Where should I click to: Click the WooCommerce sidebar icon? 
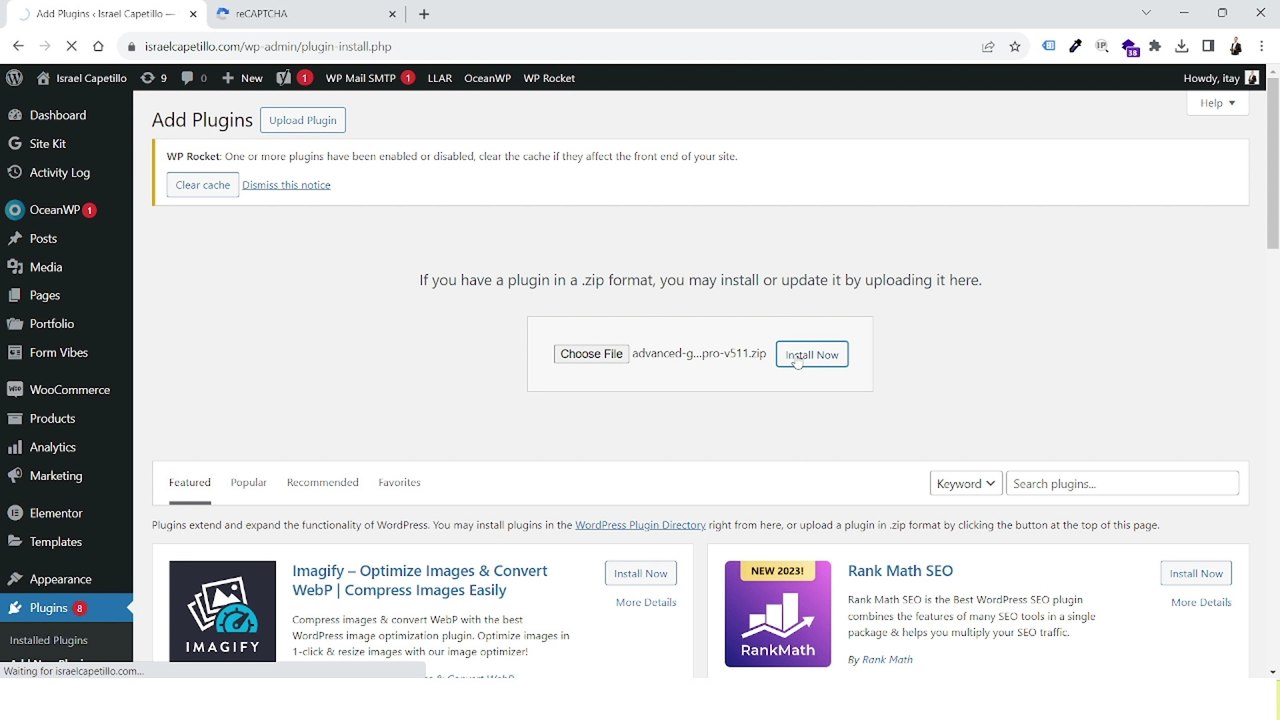click(x=15, y=390)
